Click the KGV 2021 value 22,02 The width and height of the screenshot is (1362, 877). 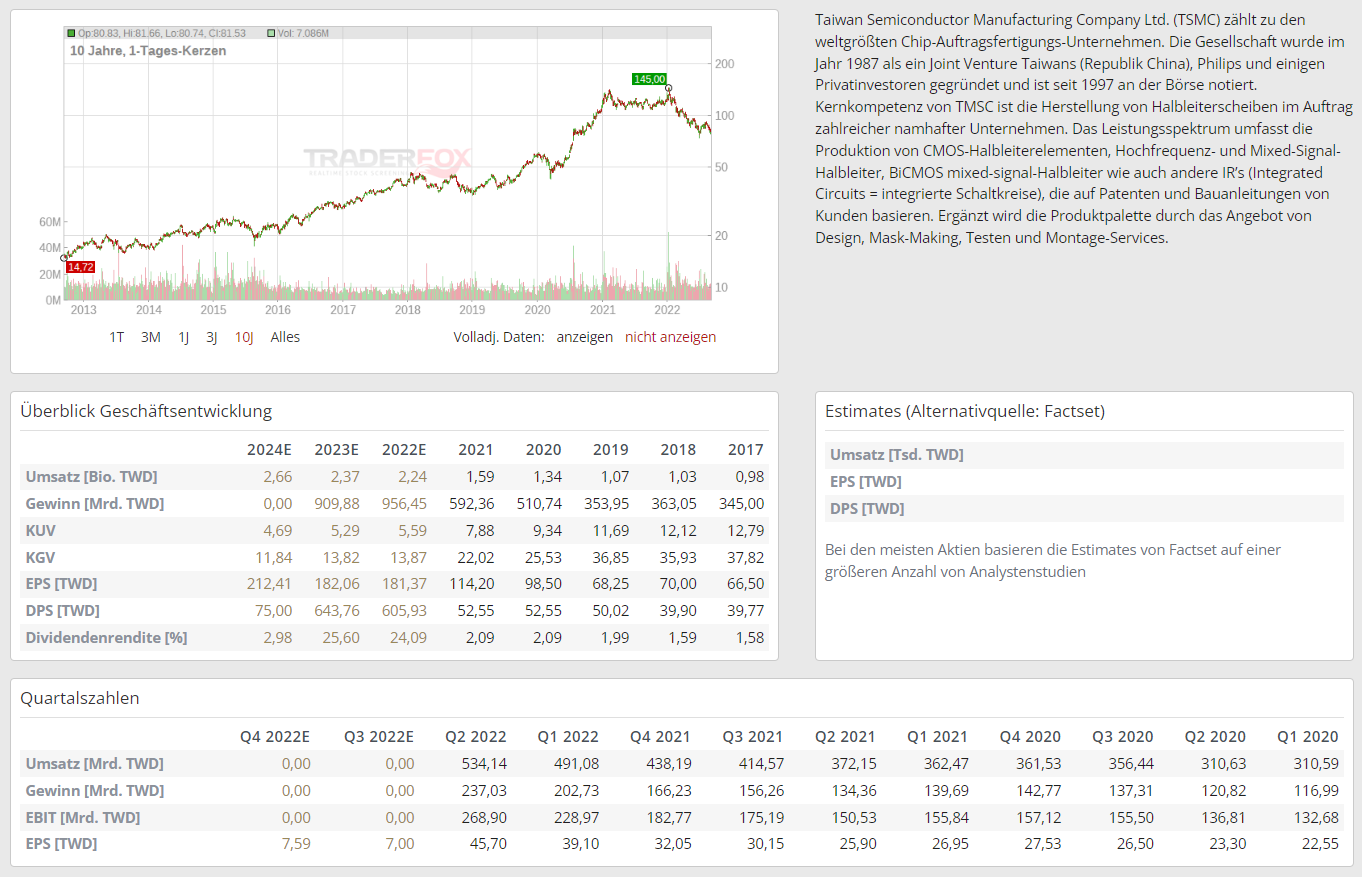click(477, 557)
